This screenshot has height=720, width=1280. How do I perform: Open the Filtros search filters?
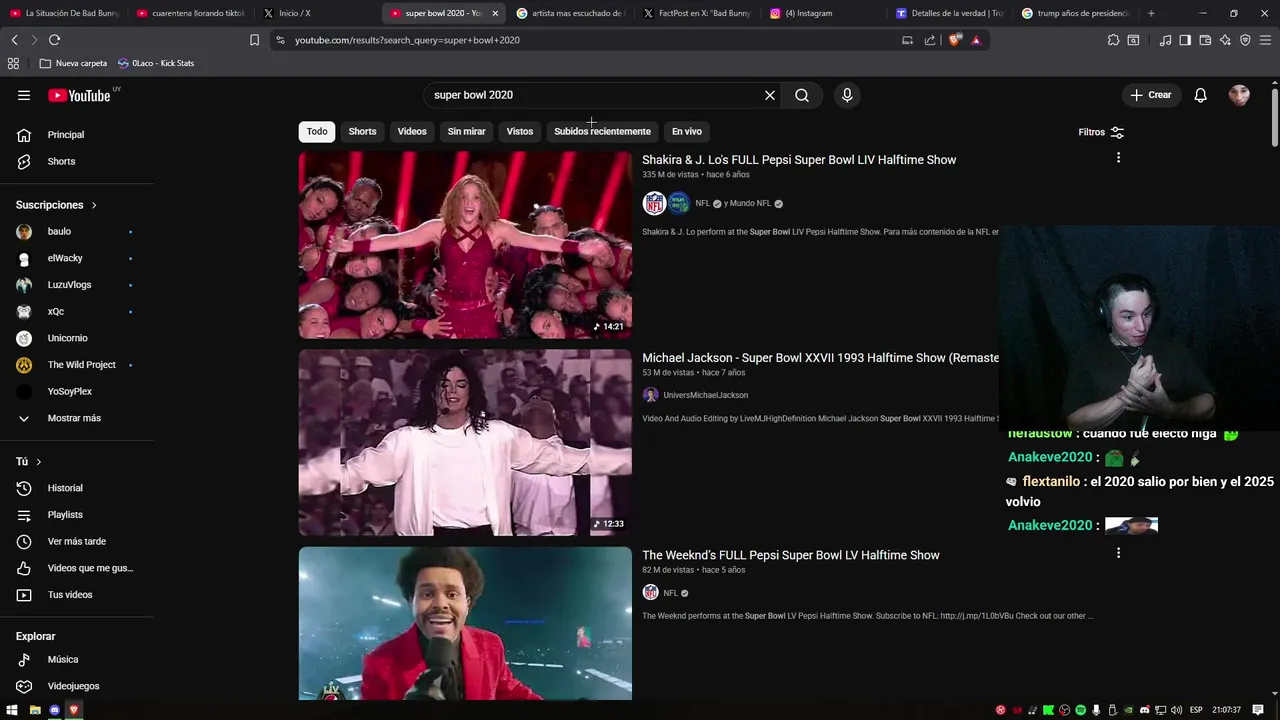1101,132
